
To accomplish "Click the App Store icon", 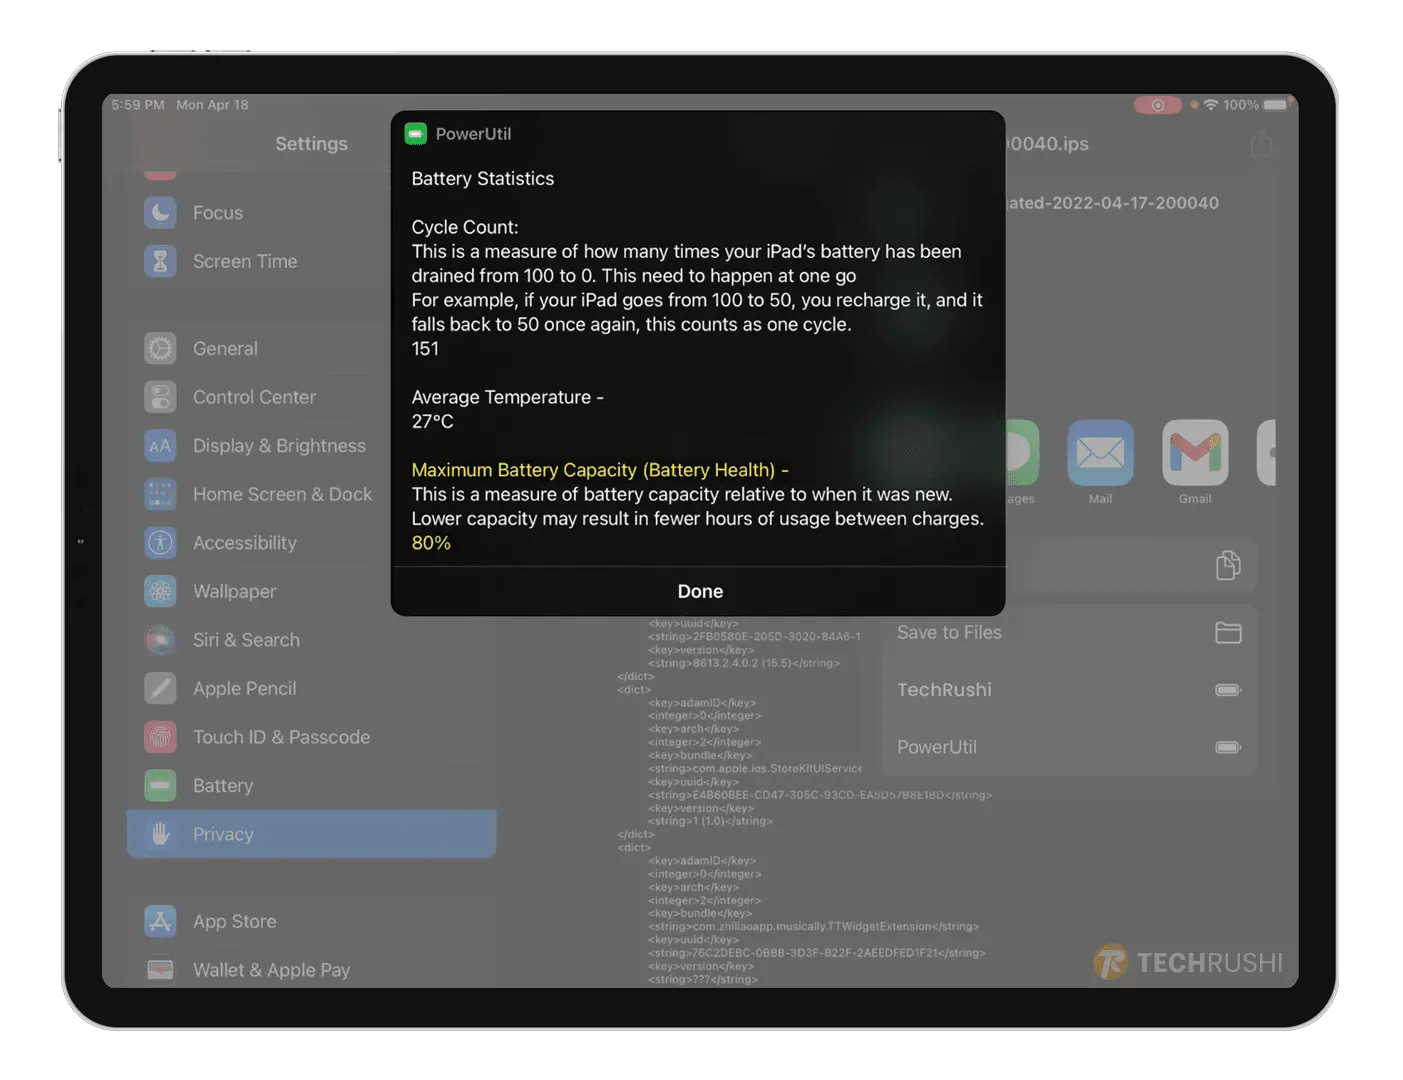I will (160, 921).
